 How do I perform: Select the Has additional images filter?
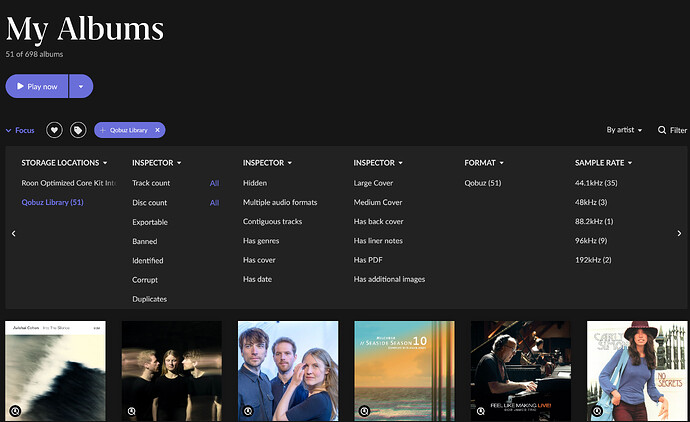[389, 279]
